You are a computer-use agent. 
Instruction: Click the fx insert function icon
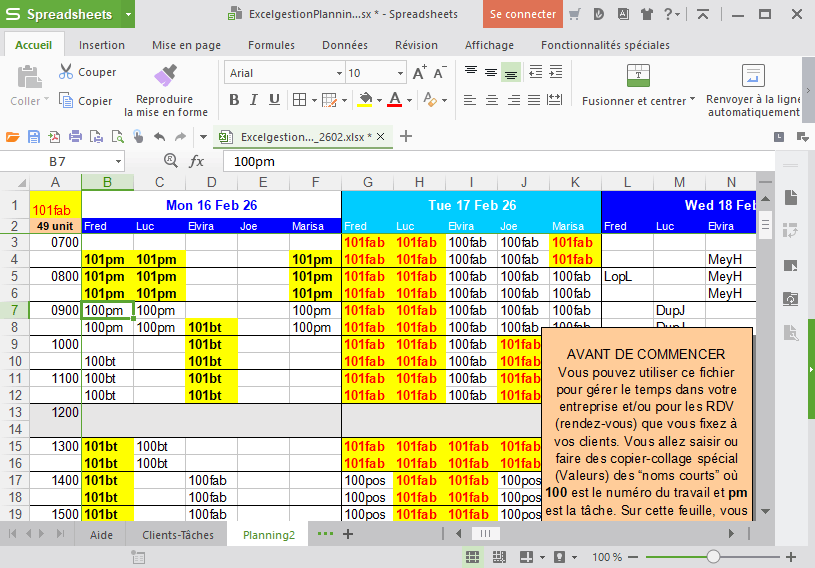[x=197, y=161]
